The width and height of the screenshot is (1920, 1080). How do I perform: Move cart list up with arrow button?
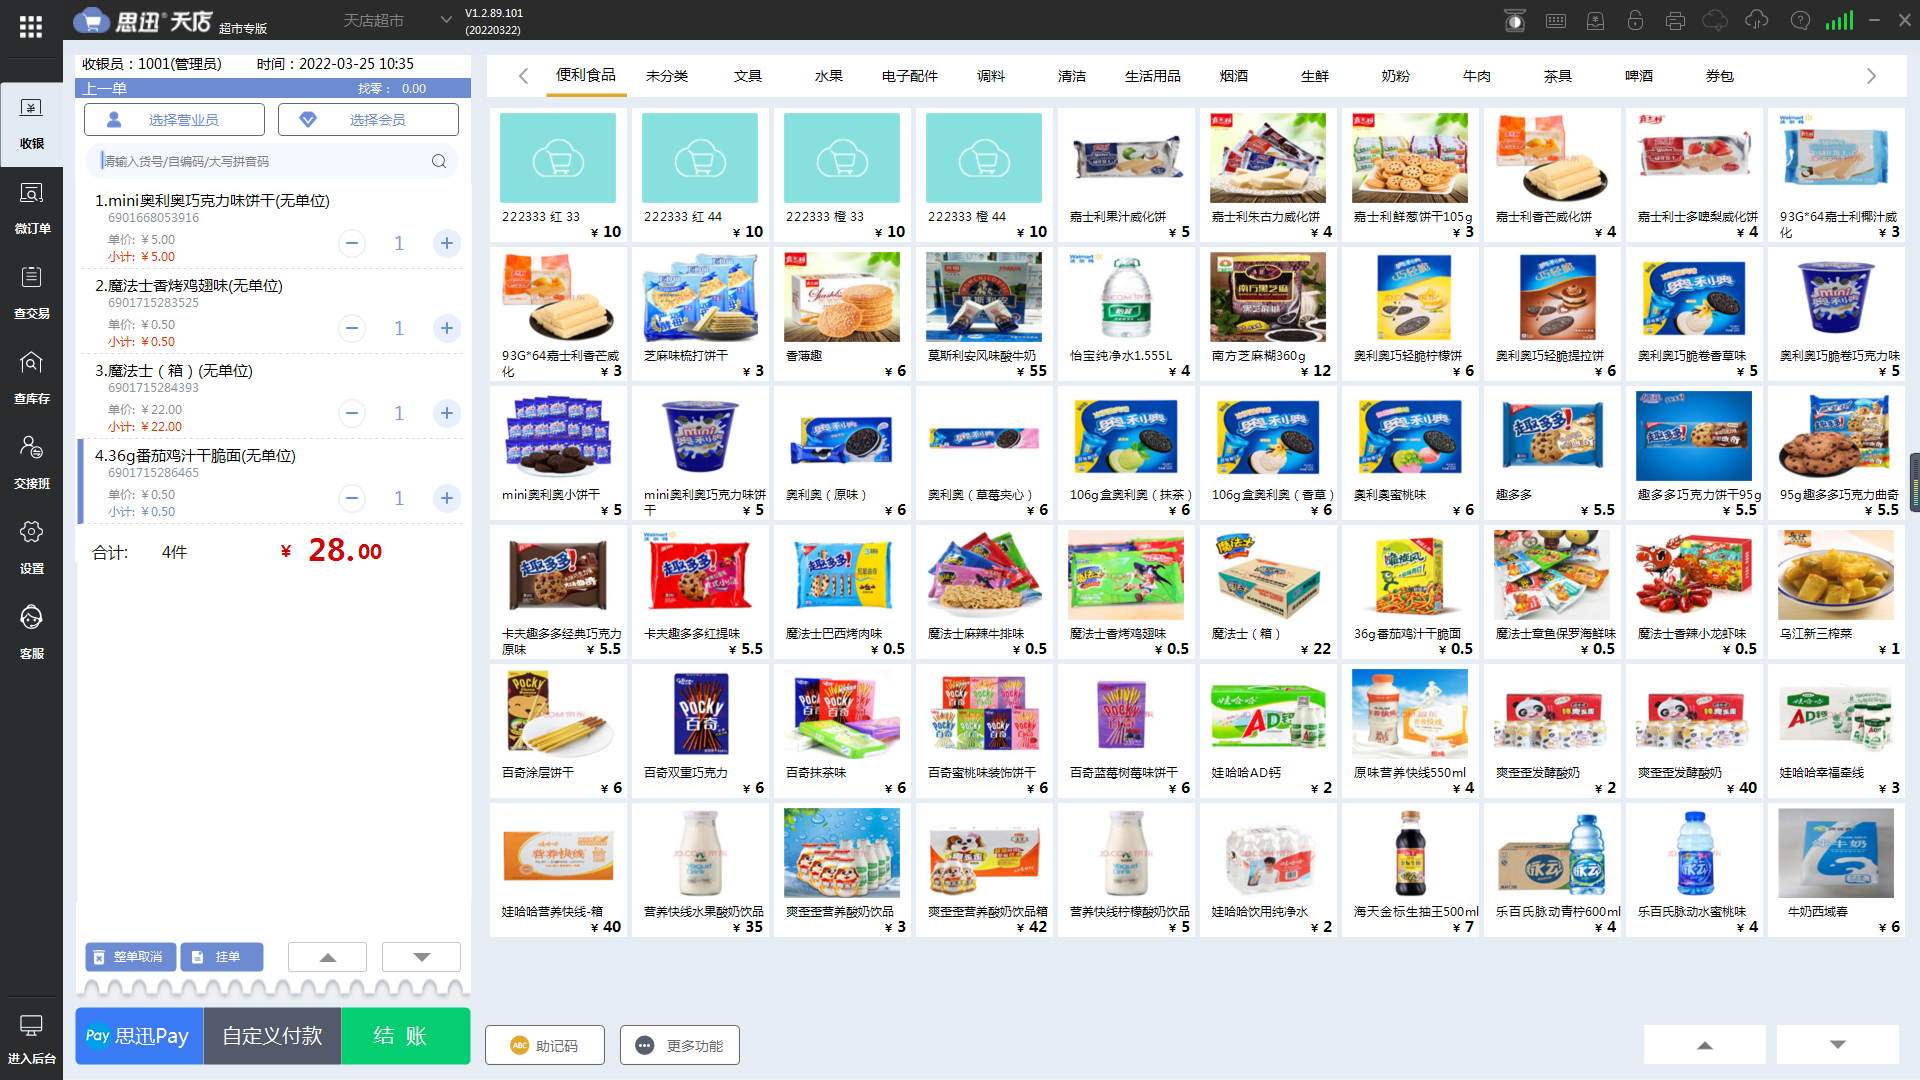(327, 957)
